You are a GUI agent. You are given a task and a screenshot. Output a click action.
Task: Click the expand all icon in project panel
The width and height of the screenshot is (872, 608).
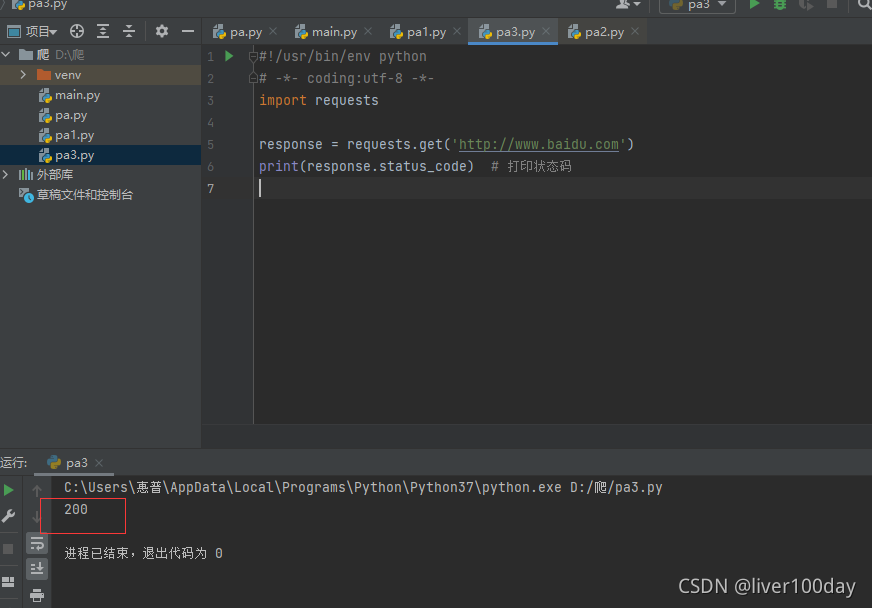coord(103,31)
